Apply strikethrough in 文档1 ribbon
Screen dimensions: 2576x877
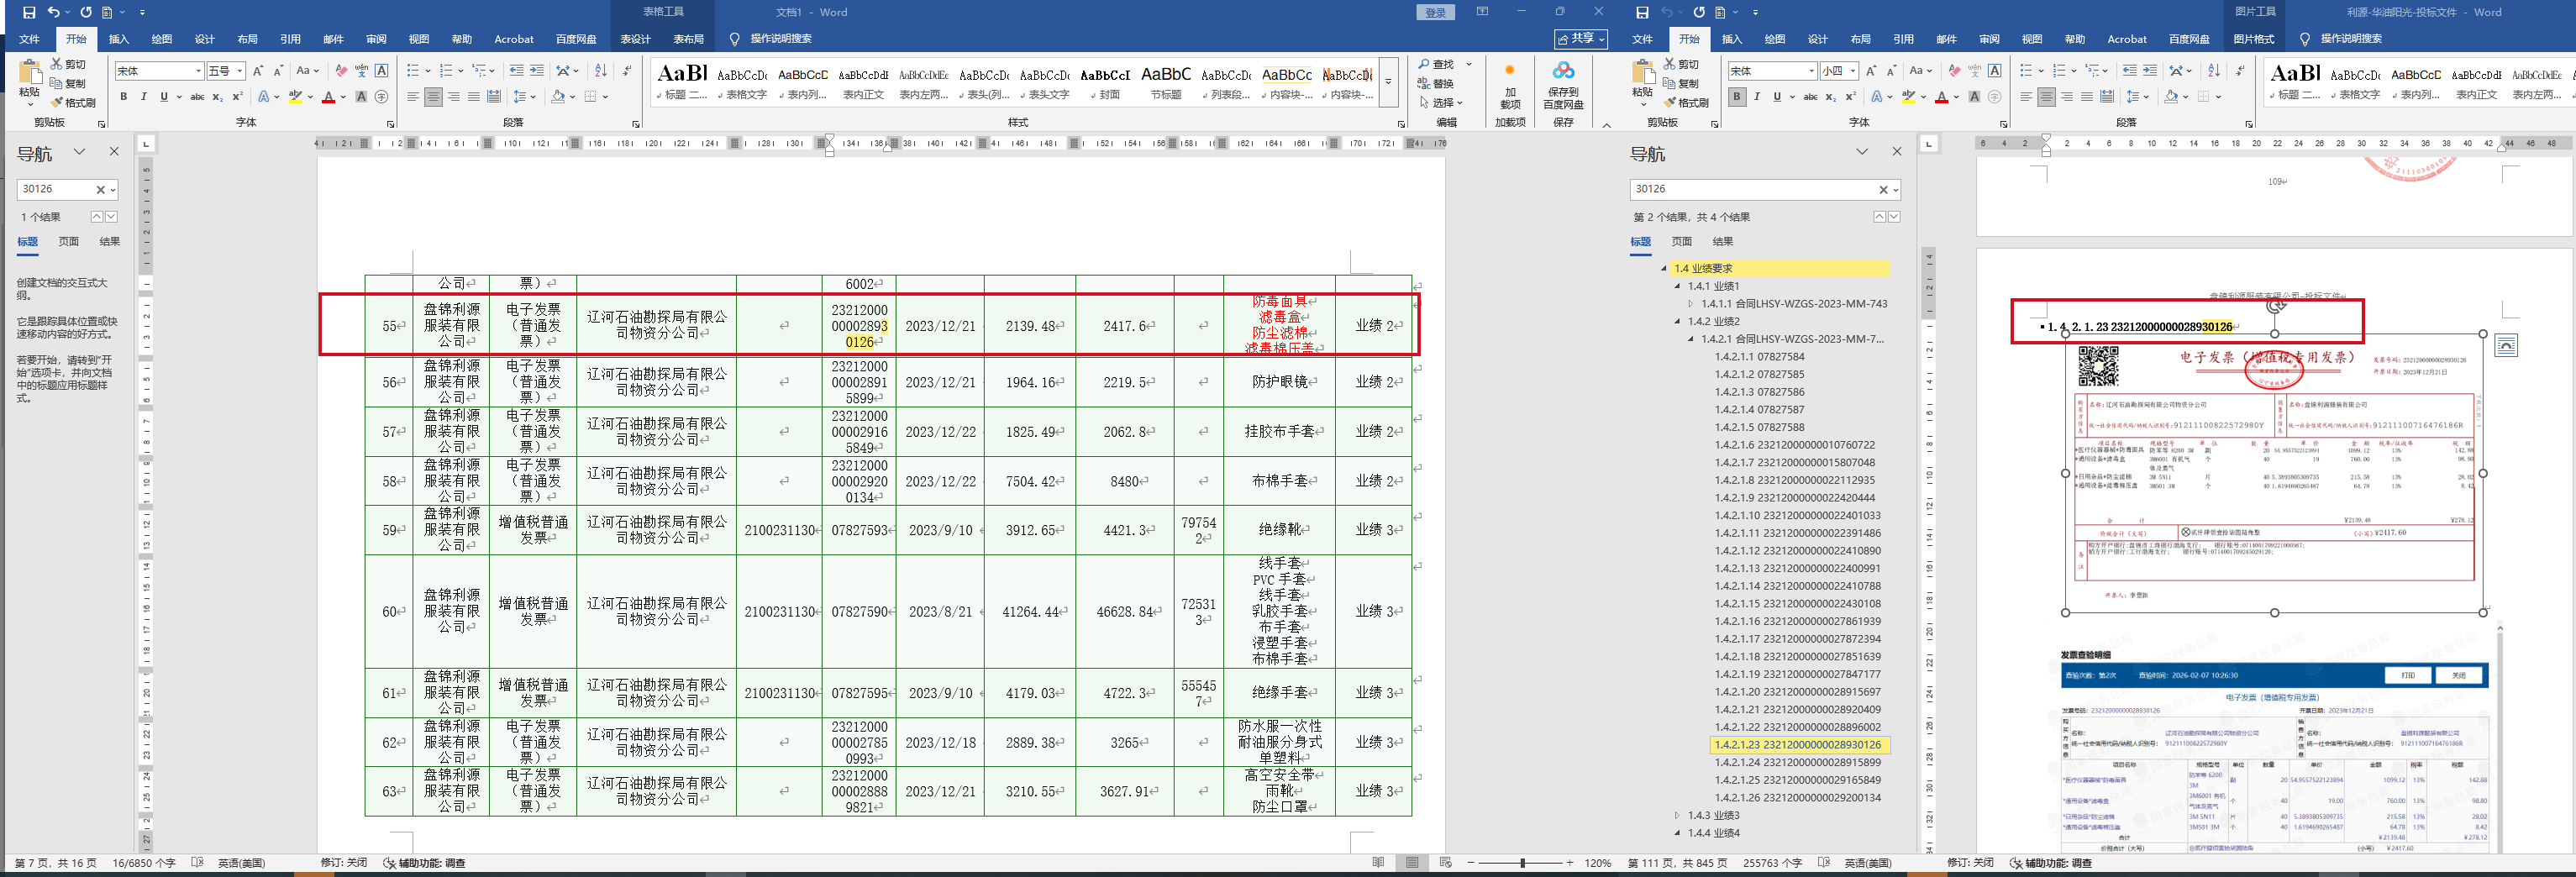click(197, 97)
